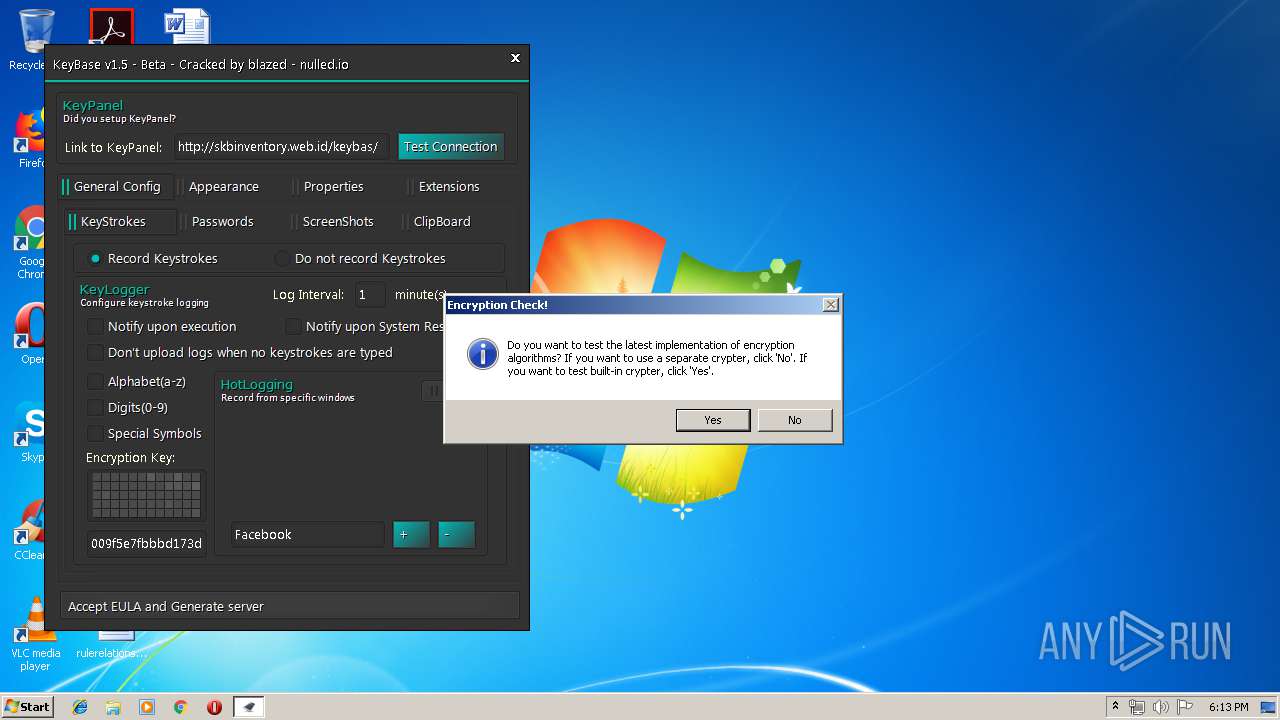This screenshot has width=1280, height=720.
Task: Expand the hidden system tray icons arrow
Action: tap(1116, 707)
